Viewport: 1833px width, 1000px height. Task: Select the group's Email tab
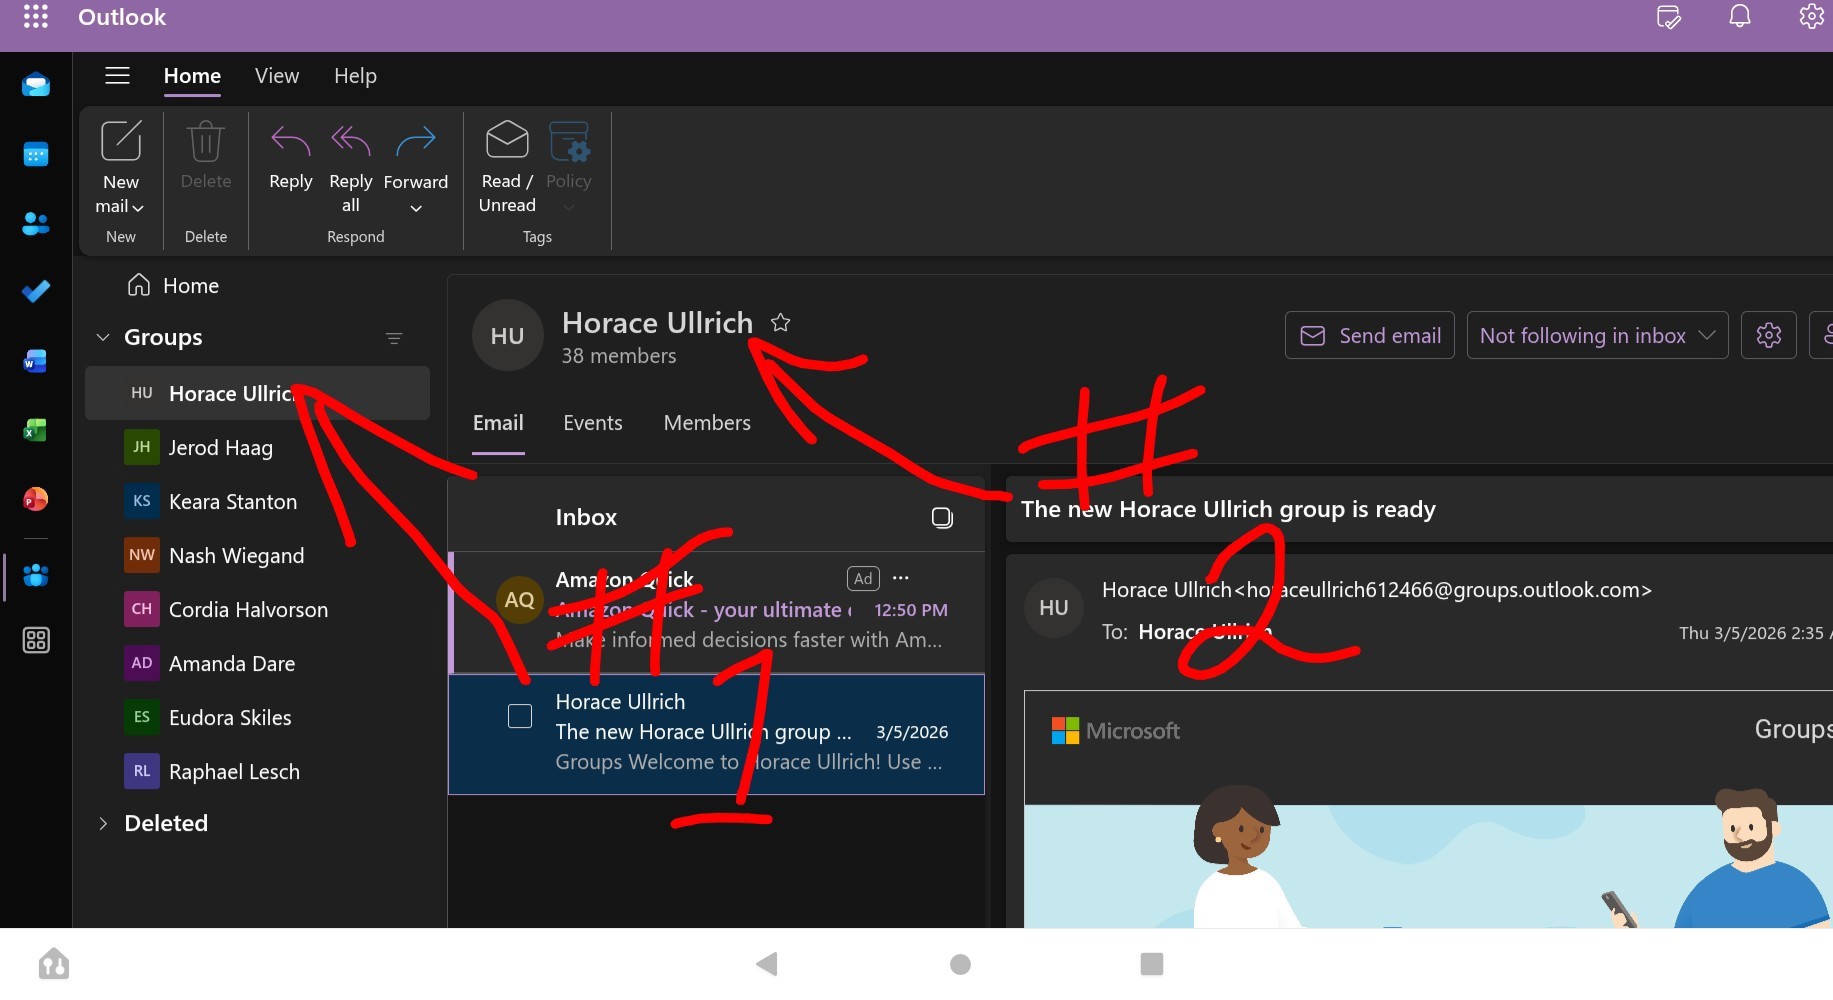click(x=498, y=423)
